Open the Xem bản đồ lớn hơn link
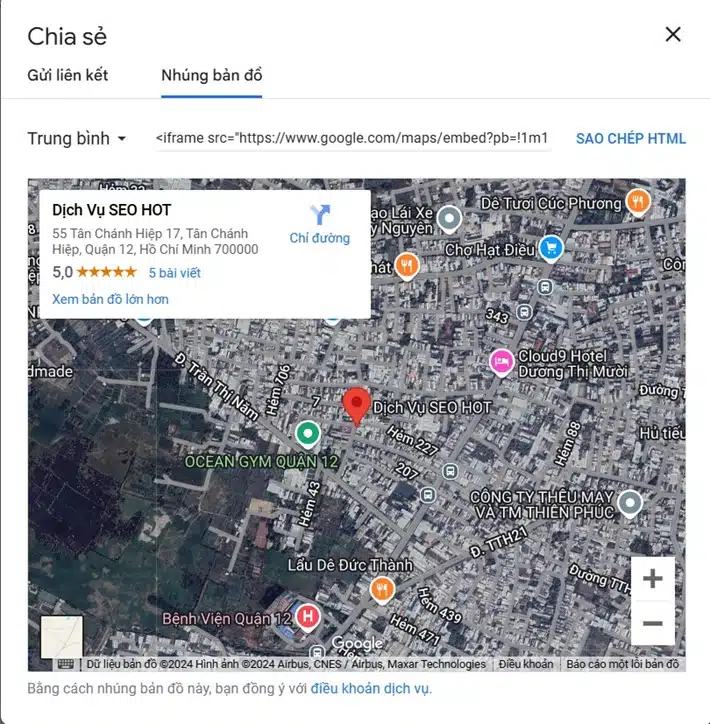Viewport: 710px width, 724px height. click(x=110, y=299)
